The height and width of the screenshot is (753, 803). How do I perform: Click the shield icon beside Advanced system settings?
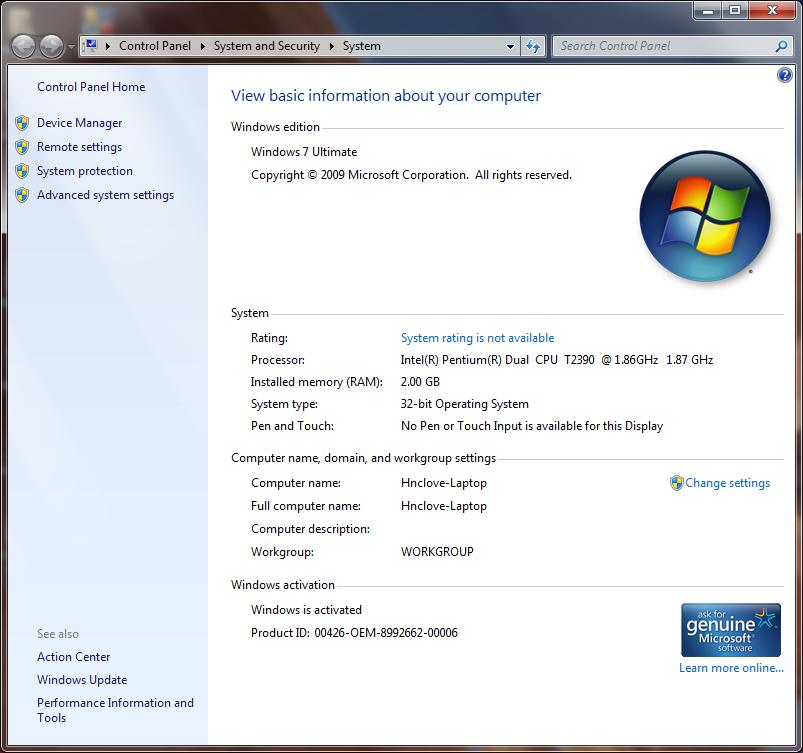(x=22, y=195)
